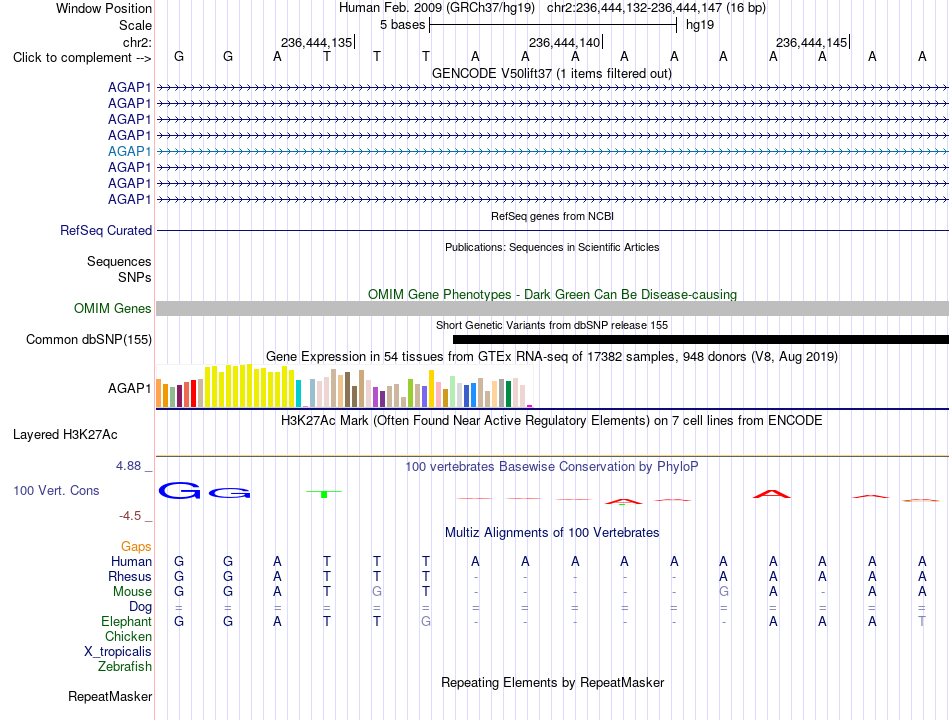This screenshot has height=720, width=950.
Task: Click the bright red bar in the GTEx chart
Action: (193, 393)
